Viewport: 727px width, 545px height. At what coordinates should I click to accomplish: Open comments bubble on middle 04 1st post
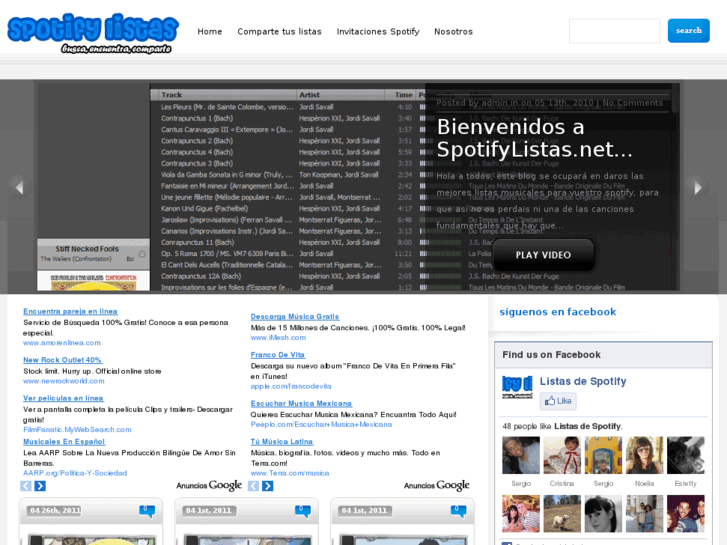click(x=303, y=511)
